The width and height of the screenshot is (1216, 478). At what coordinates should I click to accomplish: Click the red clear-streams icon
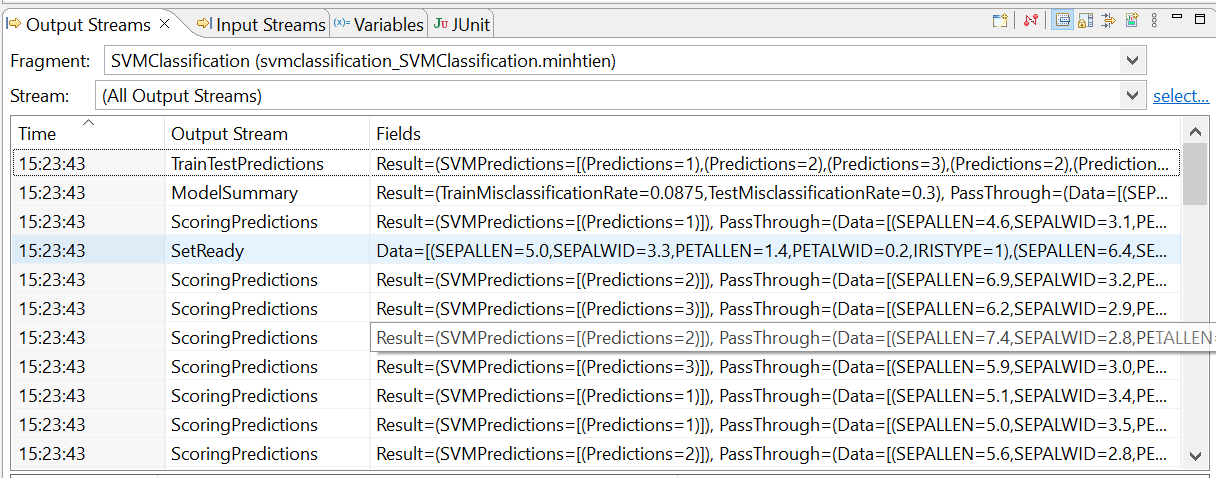tap(1031, 21)
